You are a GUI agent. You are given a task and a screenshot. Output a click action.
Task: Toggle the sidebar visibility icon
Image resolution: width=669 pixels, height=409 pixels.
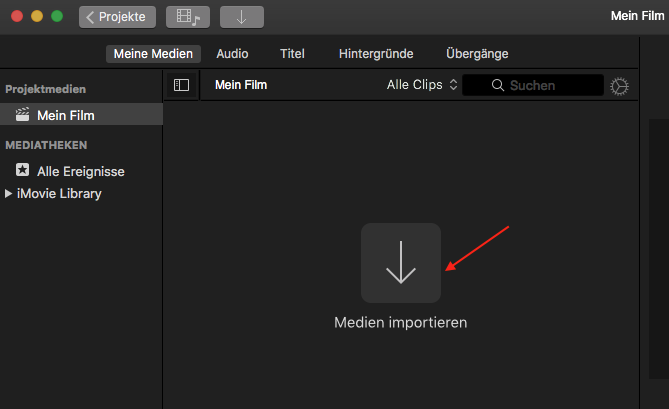tap(181, 85)
